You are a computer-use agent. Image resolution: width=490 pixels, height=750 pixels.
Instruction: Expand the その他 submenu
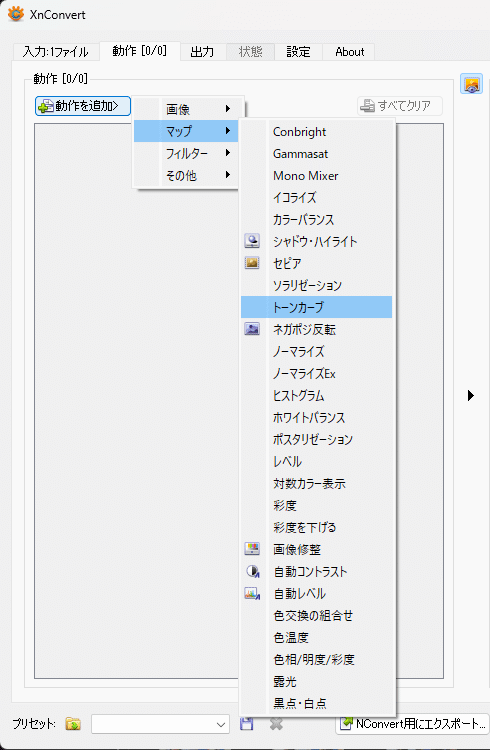[186, 175]
